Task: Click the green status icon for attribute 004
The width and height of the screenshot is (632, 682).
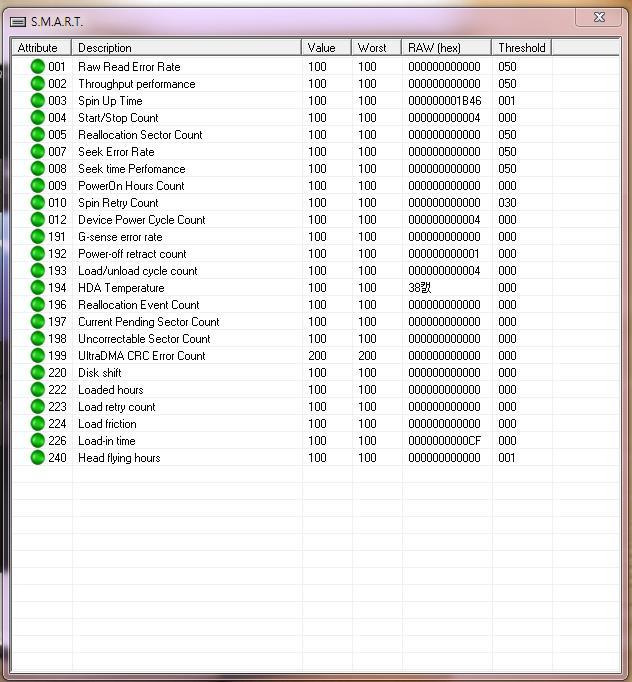Action: point(38,117)
